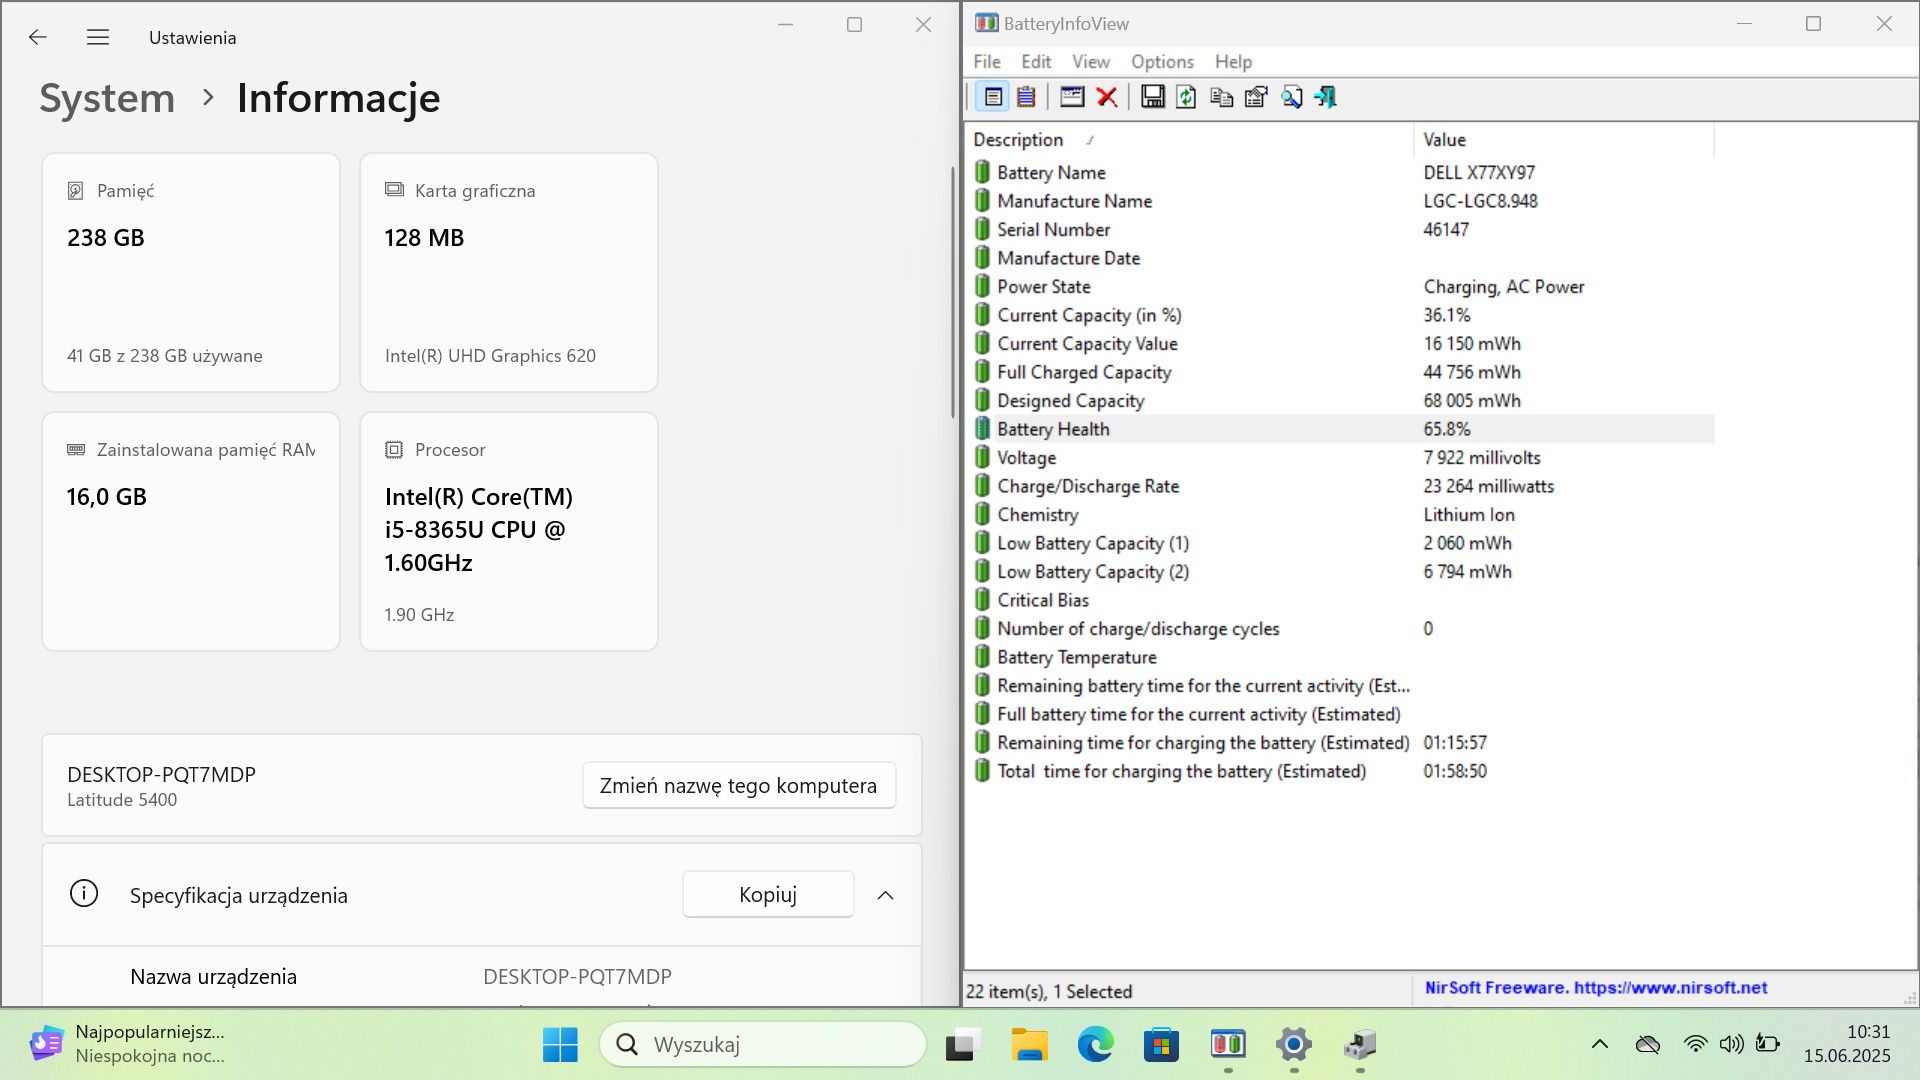1920x1080 pixels.
Task: Open Najpopularniejsze news widget on taskbar
Action: pyautogui.click(x=127, y=1044)
